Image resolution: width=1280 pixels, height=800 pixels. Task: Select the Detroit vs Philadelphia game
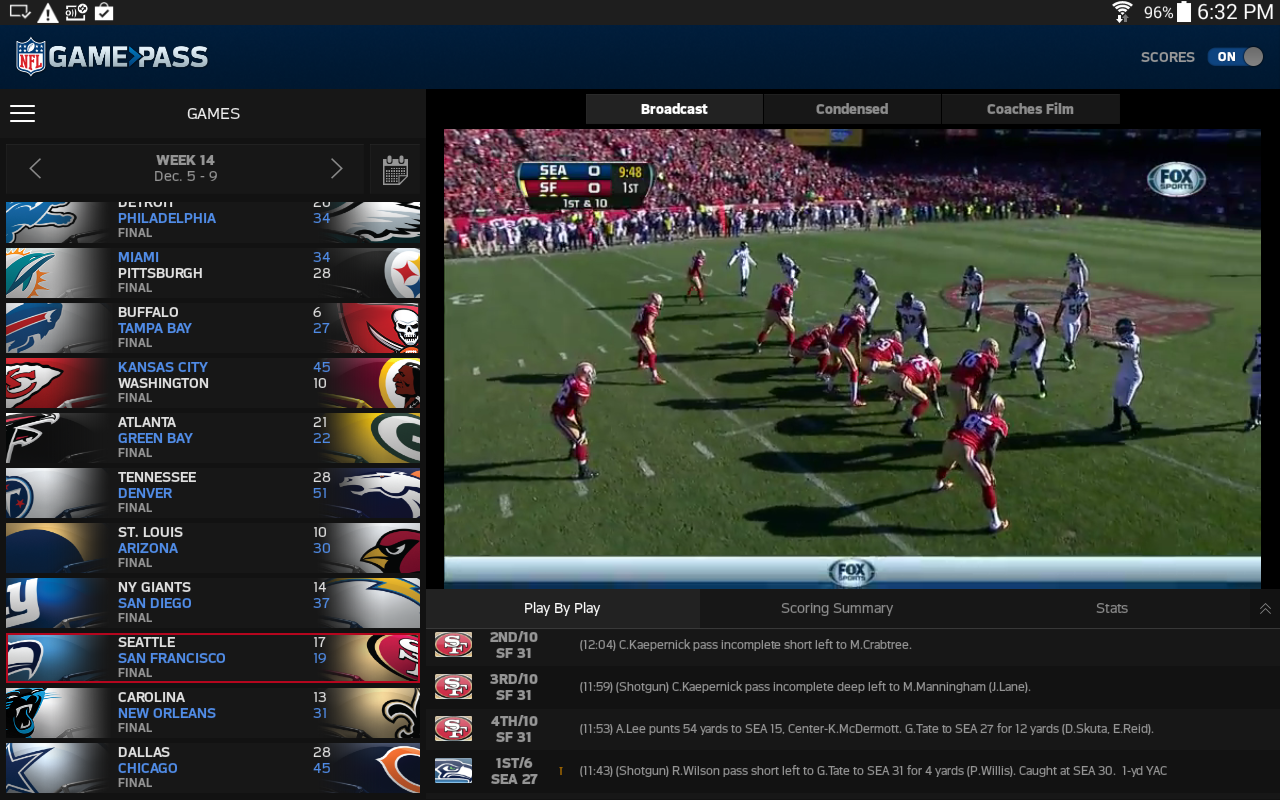point(213,222)
